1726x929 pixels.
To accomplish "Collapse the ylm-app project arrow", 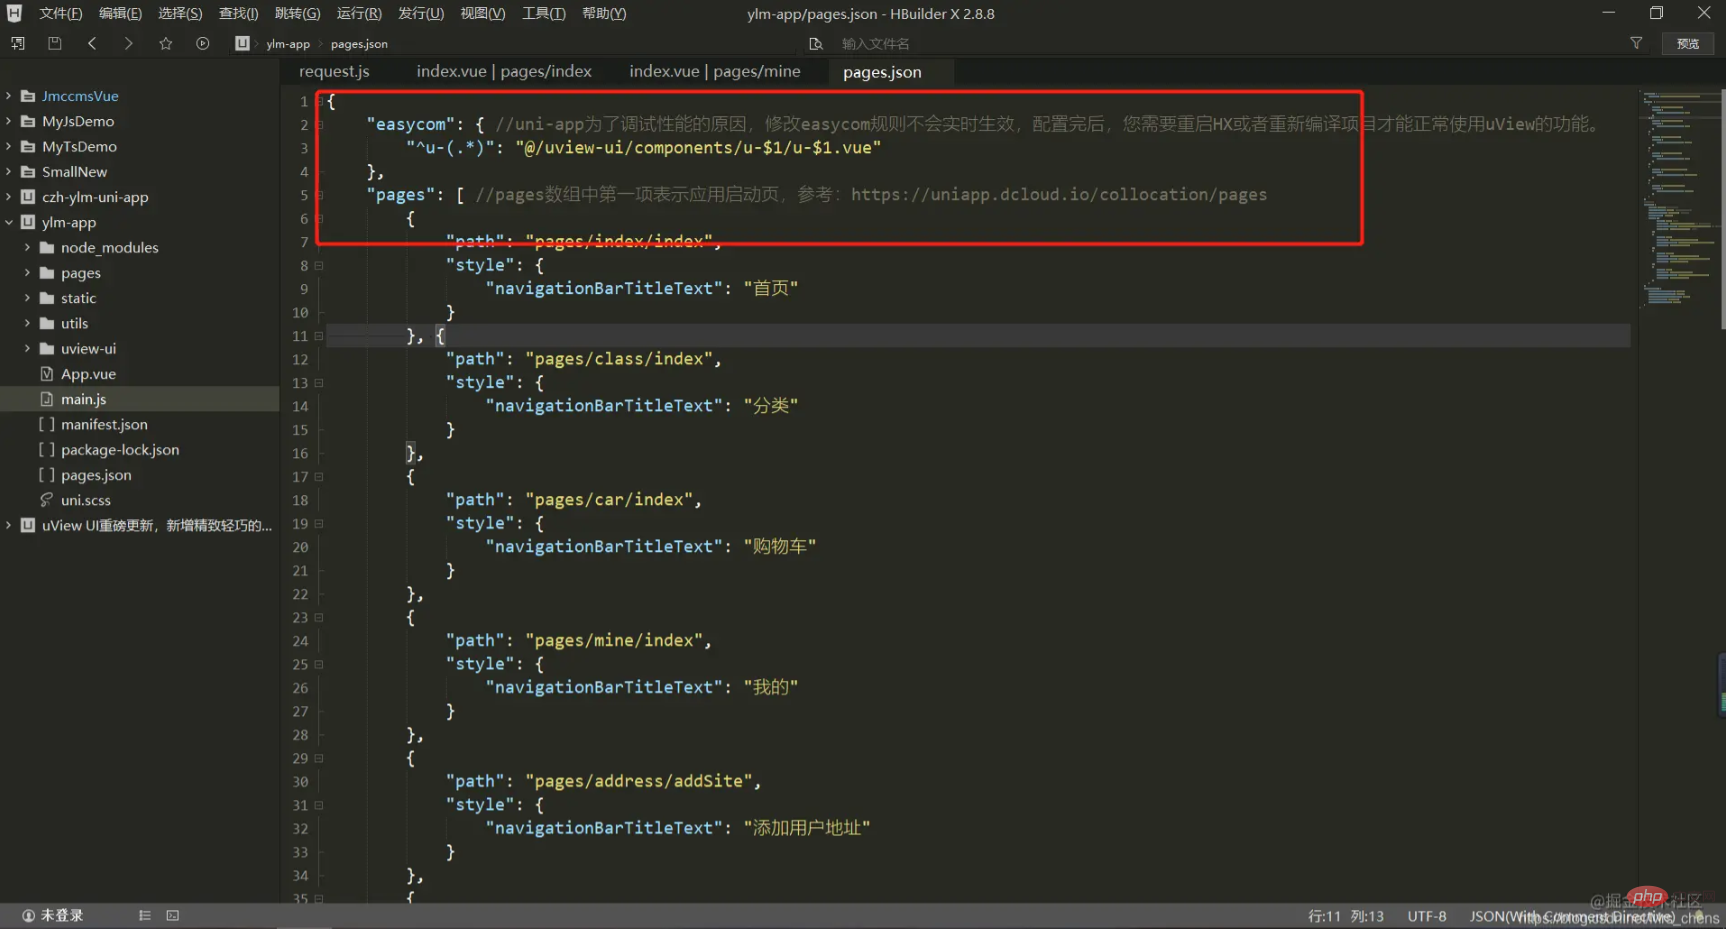I will click(x=9, y=222).
